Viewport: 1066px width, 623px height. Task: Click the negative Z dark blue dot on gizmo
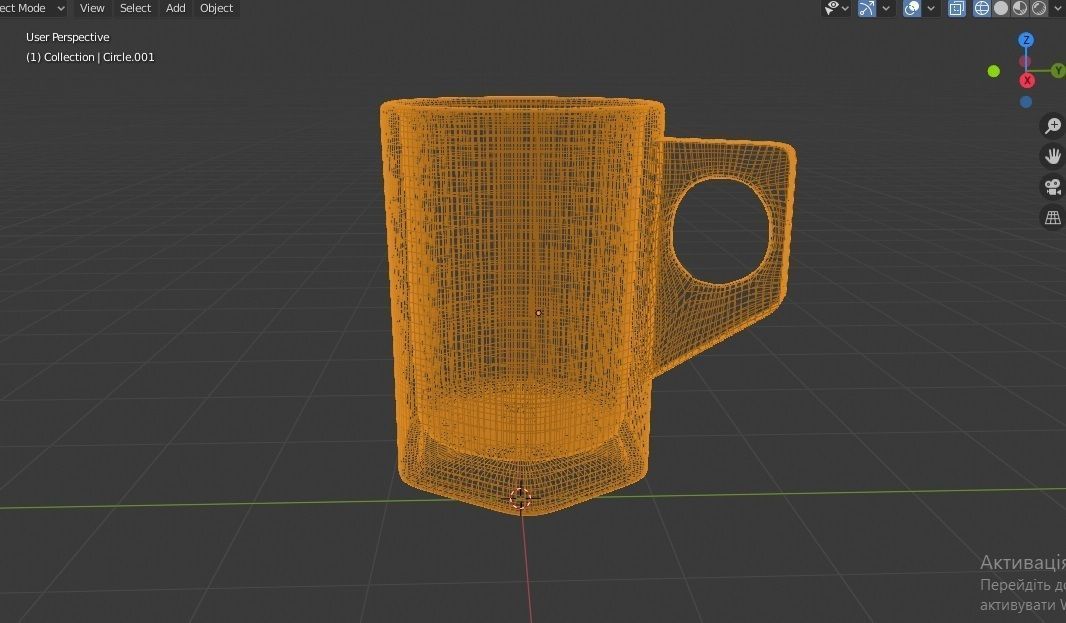point(1026,102)
